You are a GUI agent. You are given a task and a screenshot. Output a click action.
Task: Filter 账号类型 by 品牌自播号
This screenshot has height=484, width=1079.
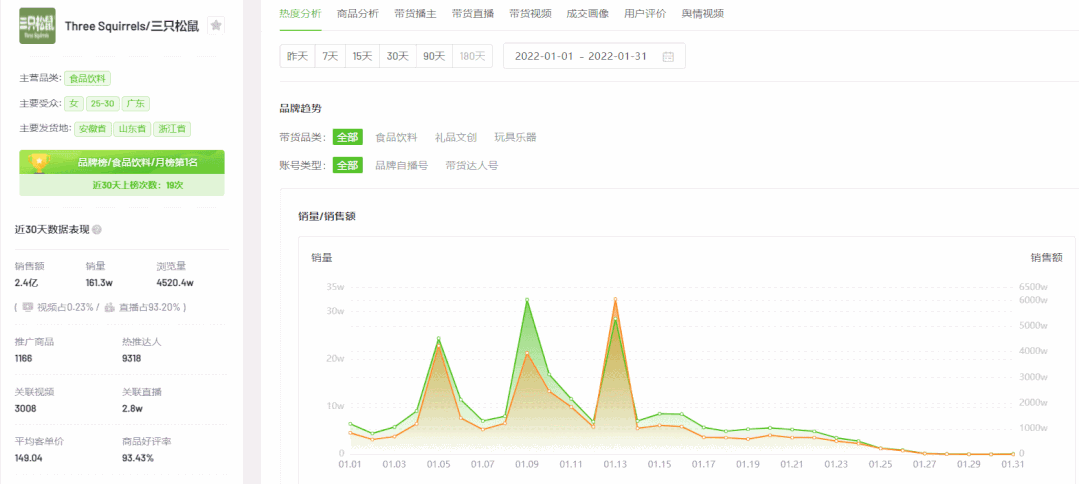402,165
